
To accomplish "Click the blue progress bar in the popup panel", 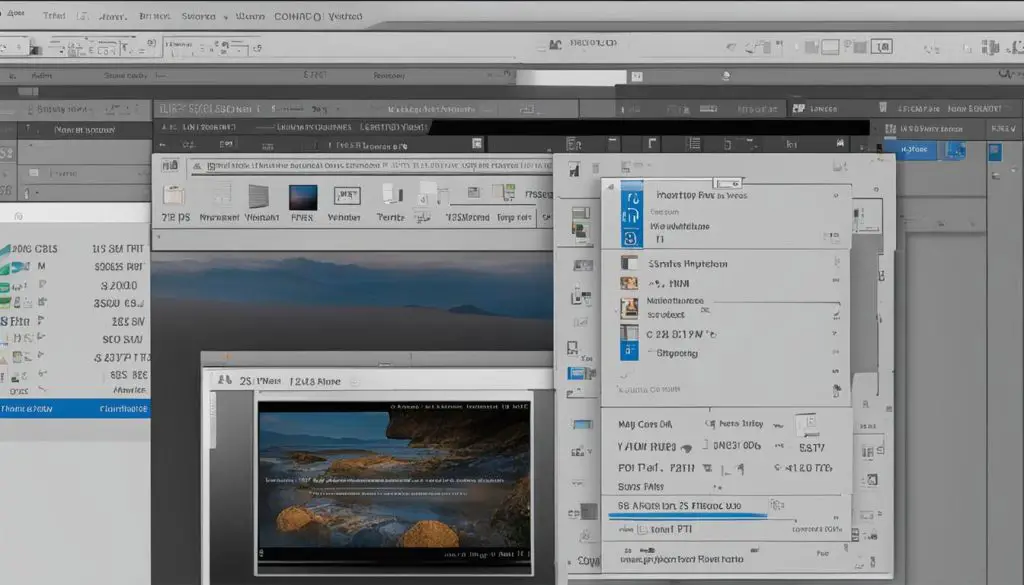I will (x=688, y=516).
